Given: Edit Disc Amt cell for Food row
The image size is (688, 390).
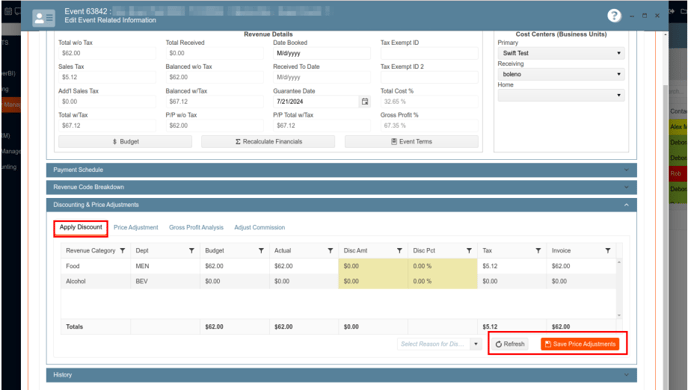Looking at the screenshot, I should (373, 266).
